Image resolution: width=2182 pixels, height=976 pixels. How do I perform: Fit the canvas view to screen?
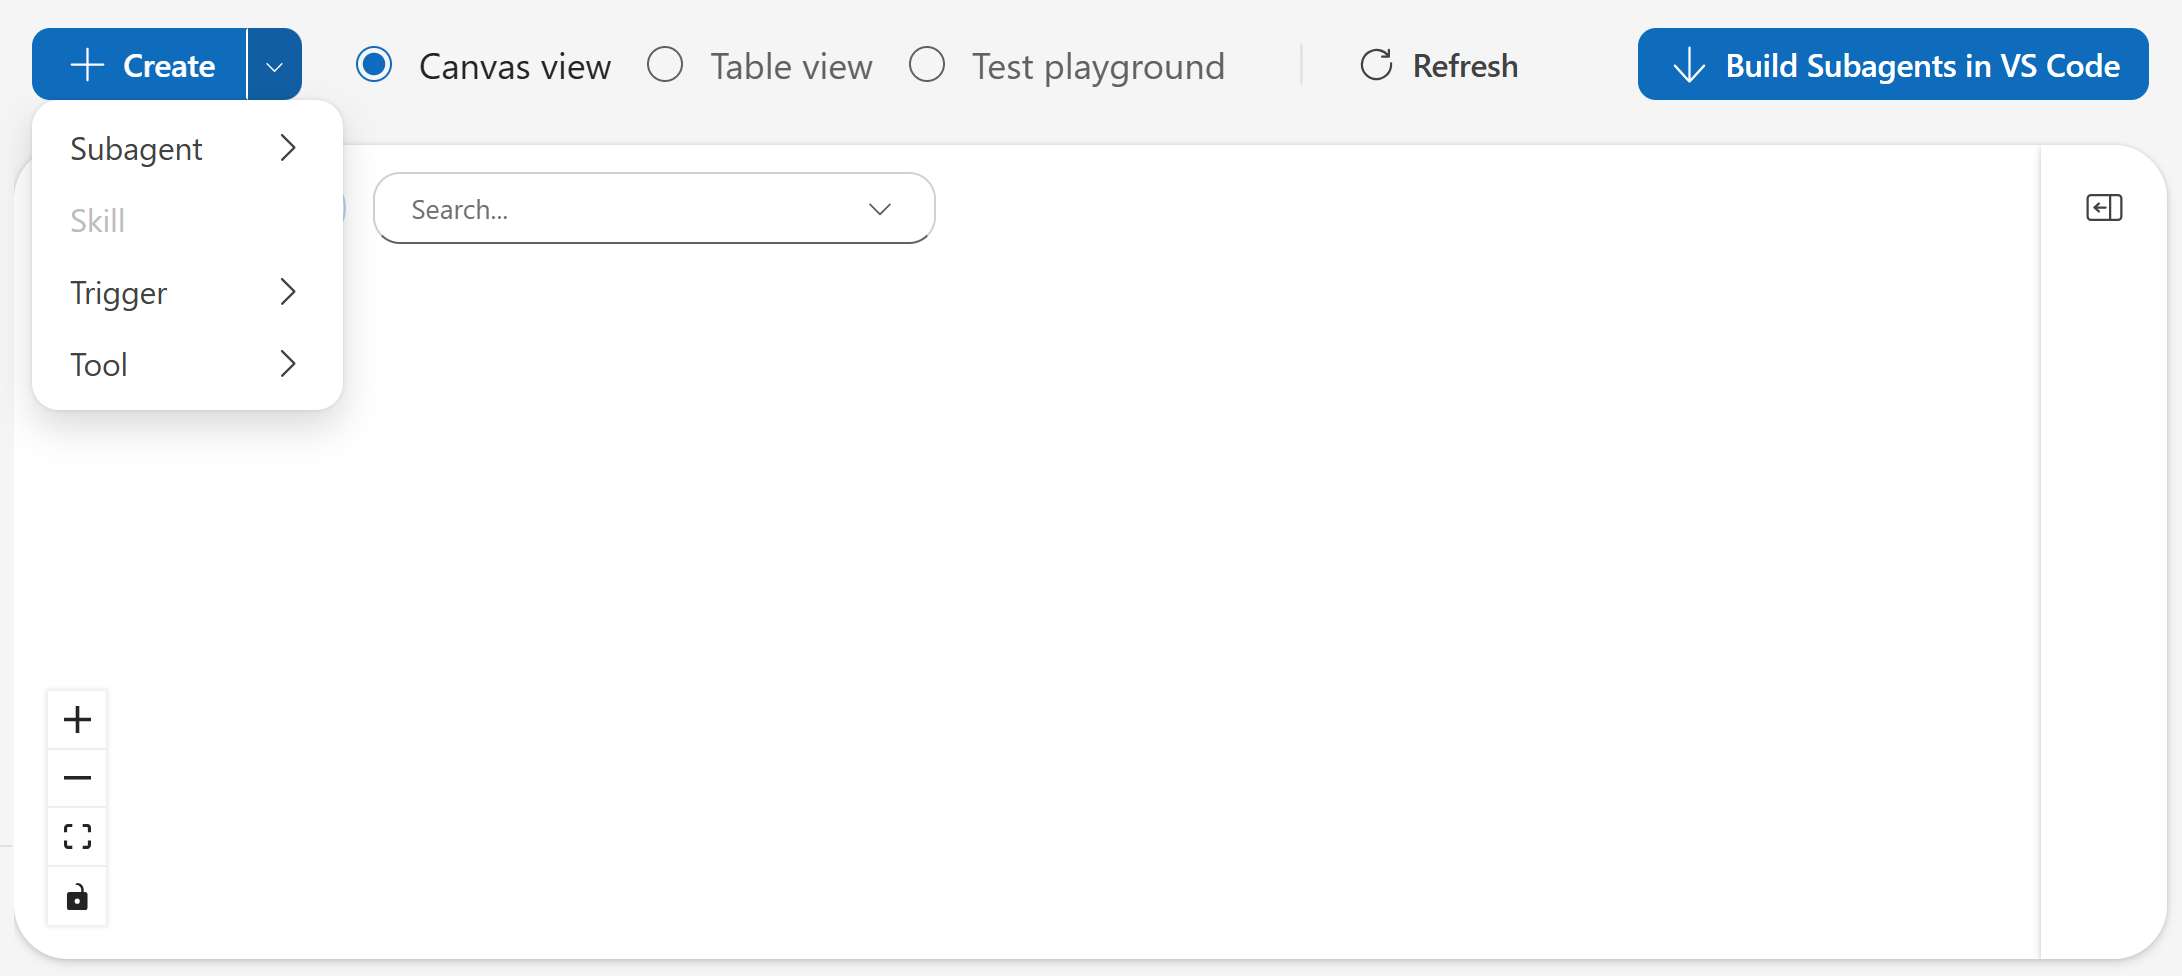pyautogui.click(x=77, y=836)
